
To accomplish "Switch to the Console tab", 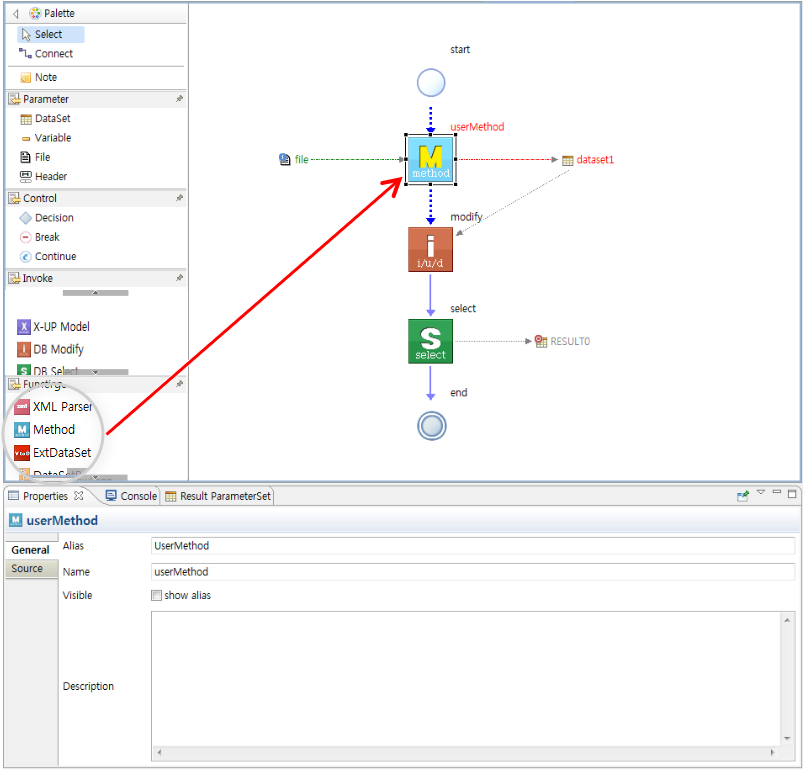I will click(x=138, y=496).
